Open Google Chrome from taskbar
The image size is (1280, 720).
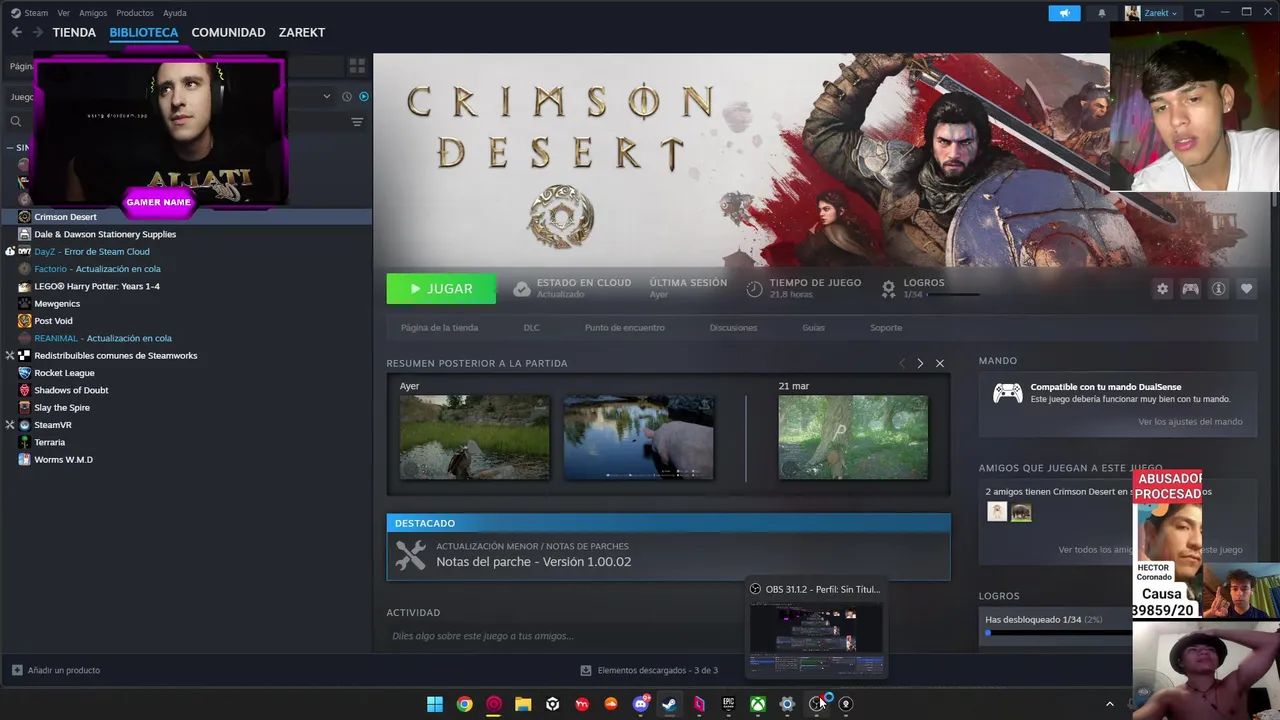click(x=464, y=704)
